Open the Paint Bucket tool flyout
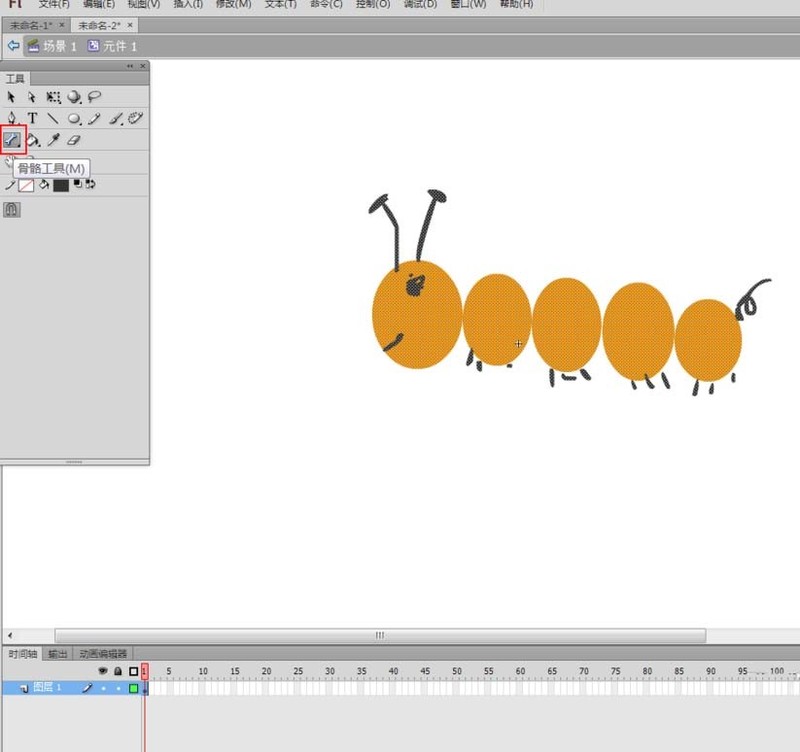Image resolution: width=800 pixels, height=752 pixels. [33, 140]
